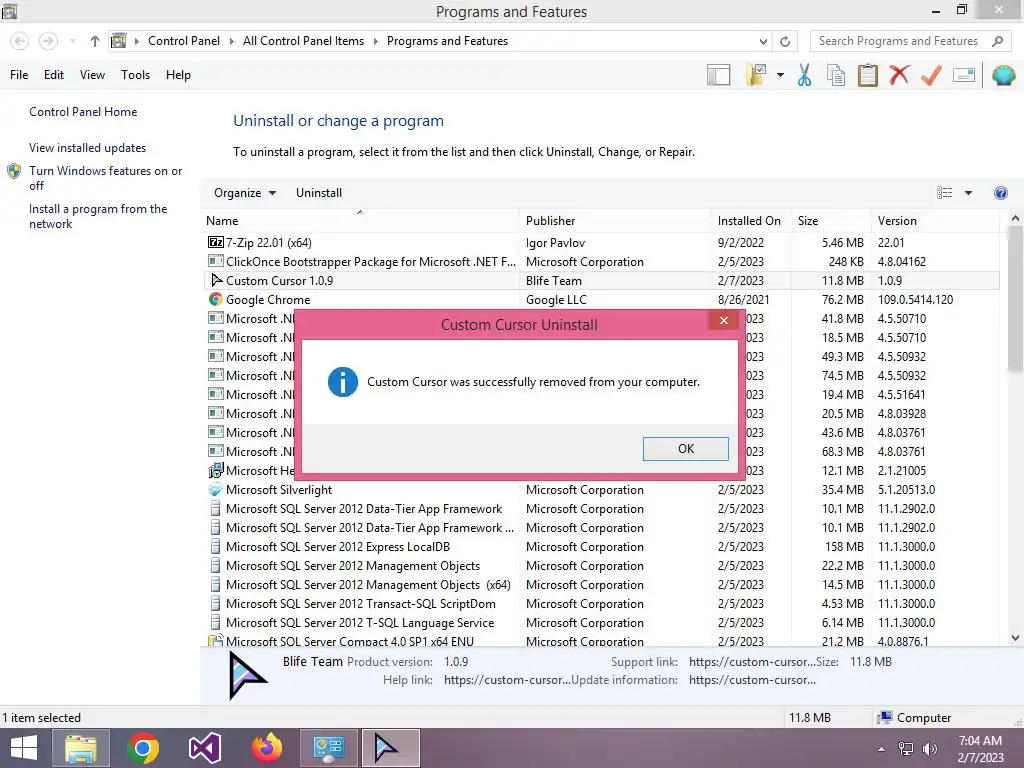
Task: Switch to Control Panel taskbar icon
Action: point(328,748)
